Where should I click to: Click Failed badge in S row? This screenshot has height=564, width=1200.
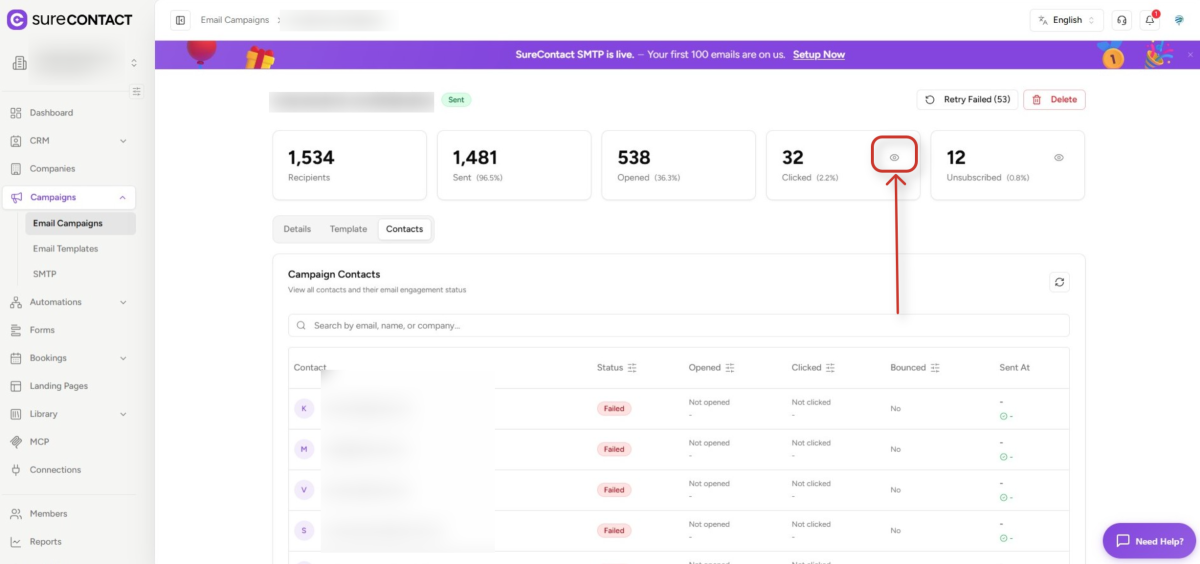[613, 531]
